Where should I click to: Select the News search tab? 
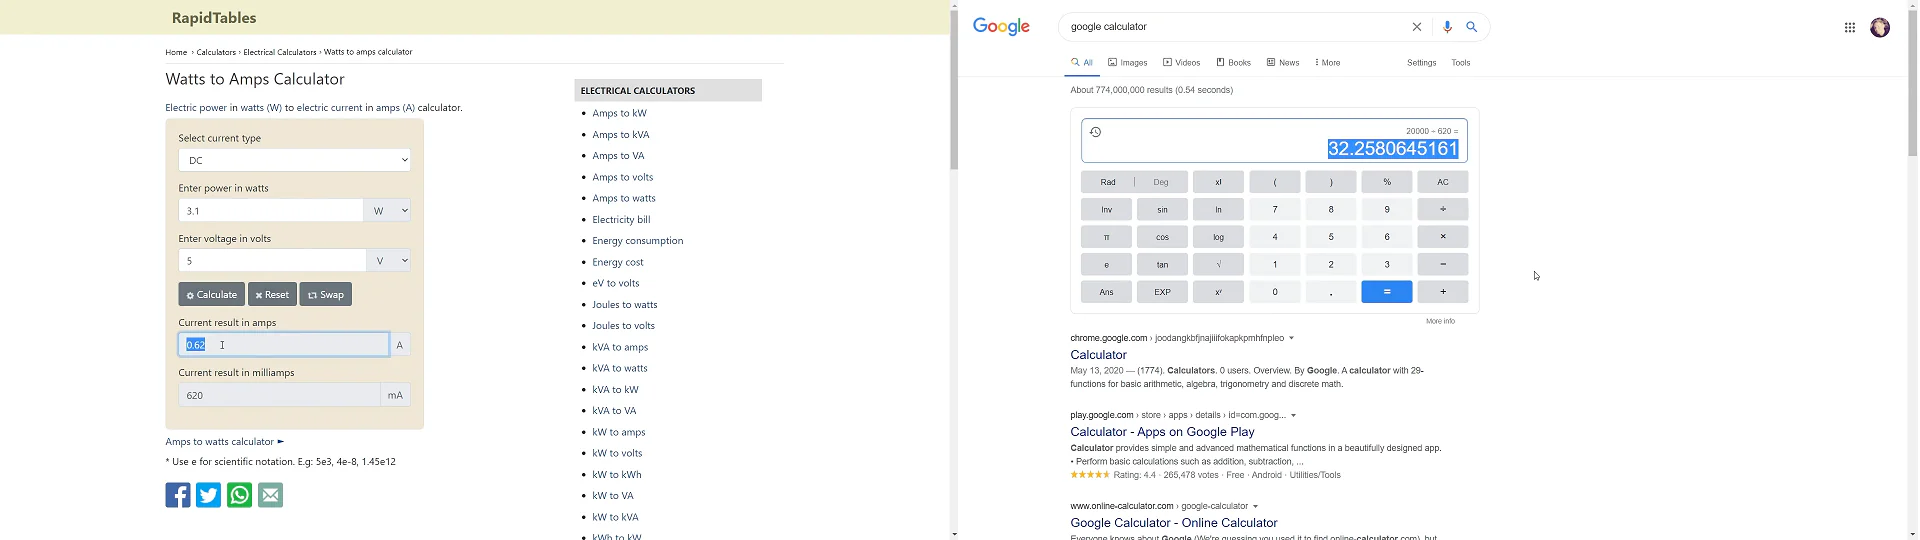coord(1283,62)
